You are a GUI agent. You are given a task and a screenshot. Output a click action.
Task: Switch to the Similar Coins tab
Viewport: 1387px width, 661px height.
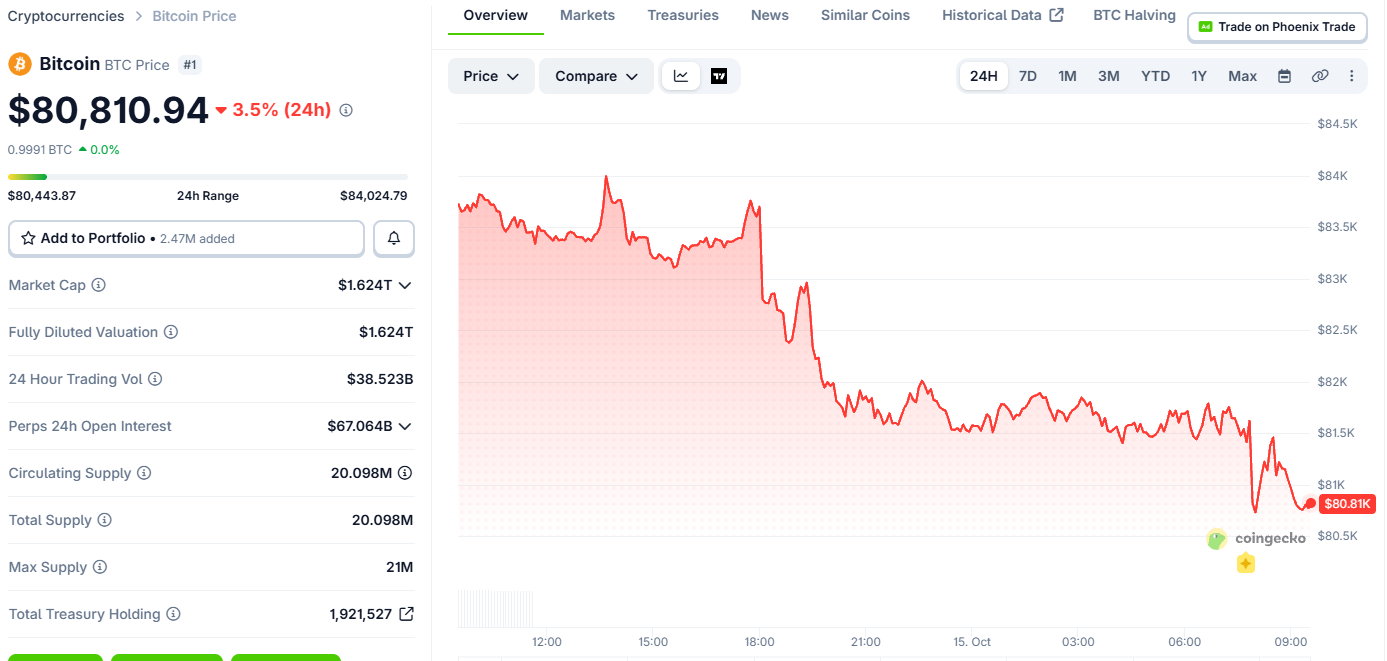point(865,15)
